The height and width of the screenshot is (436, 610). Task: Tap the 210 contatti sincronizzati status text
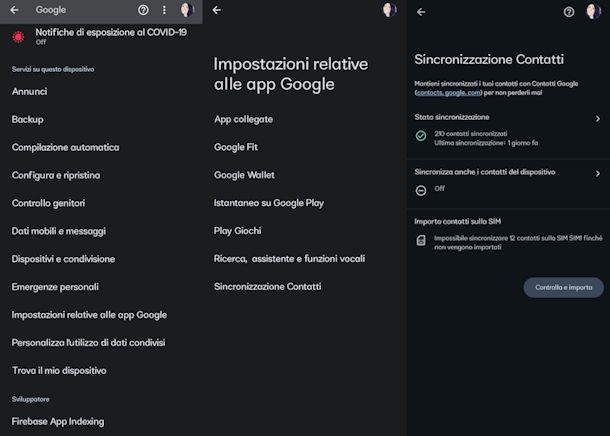click(x=471, y=134)
